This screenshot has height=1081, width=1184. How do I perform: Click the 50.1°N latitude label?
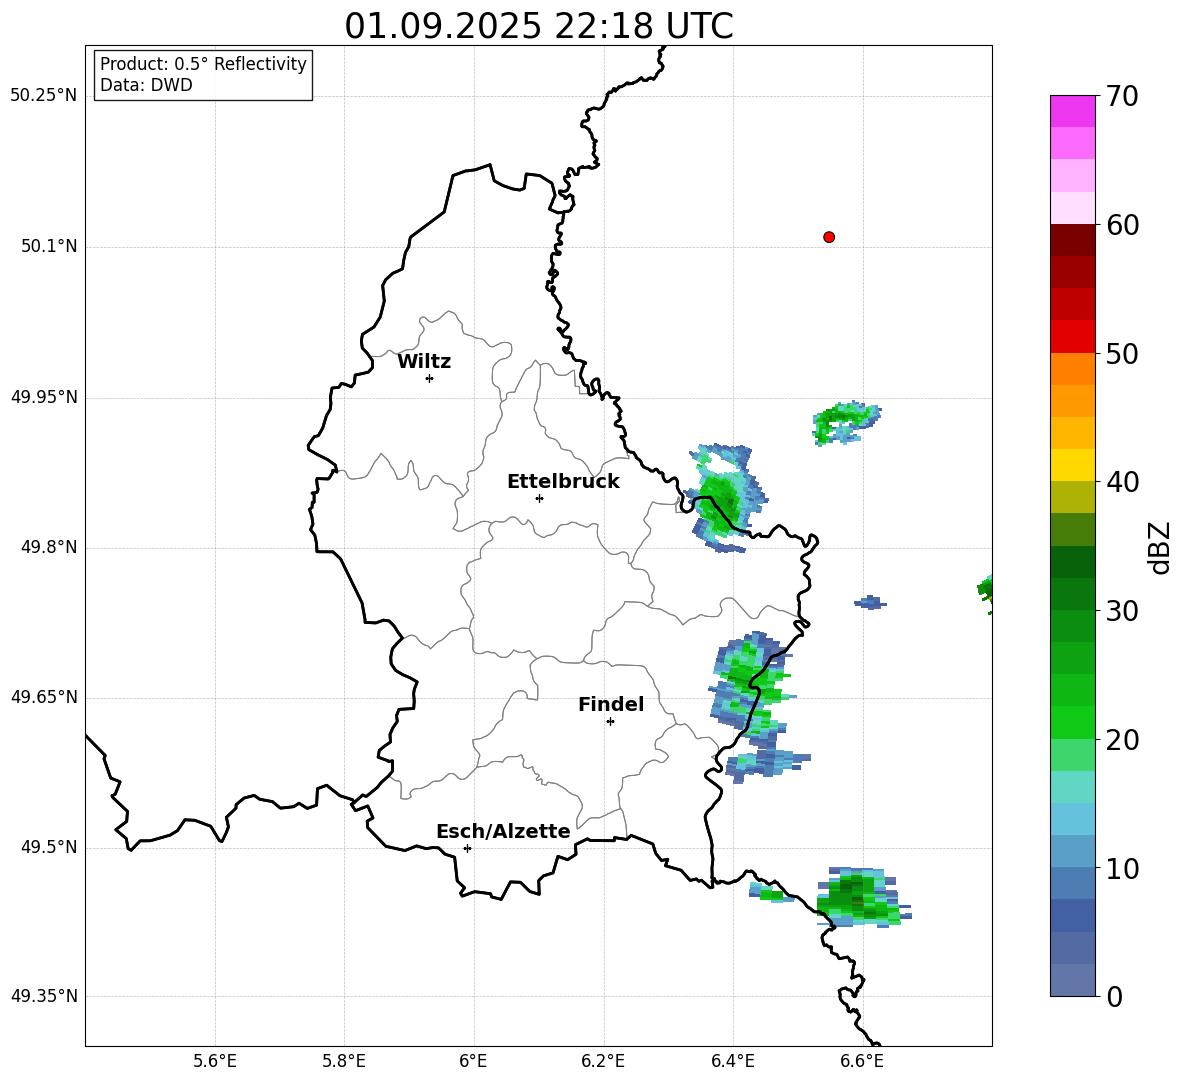click(x=49, y=247)
